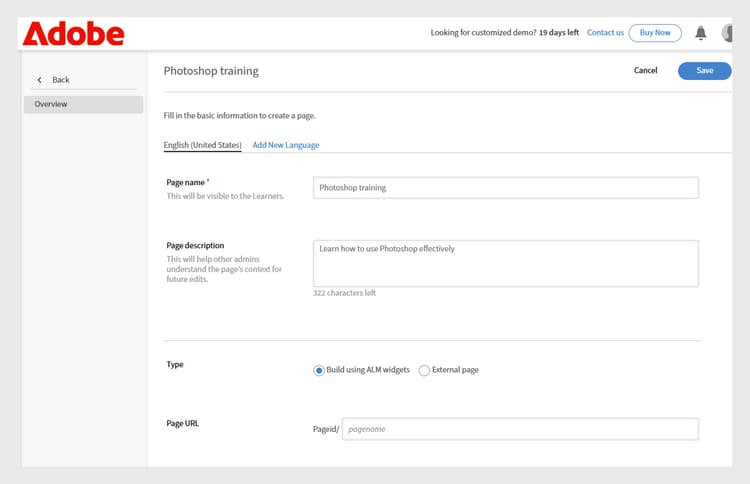The image size is (750, 484).
Task: Click into the Page description text area
Action: coord(505,263)
